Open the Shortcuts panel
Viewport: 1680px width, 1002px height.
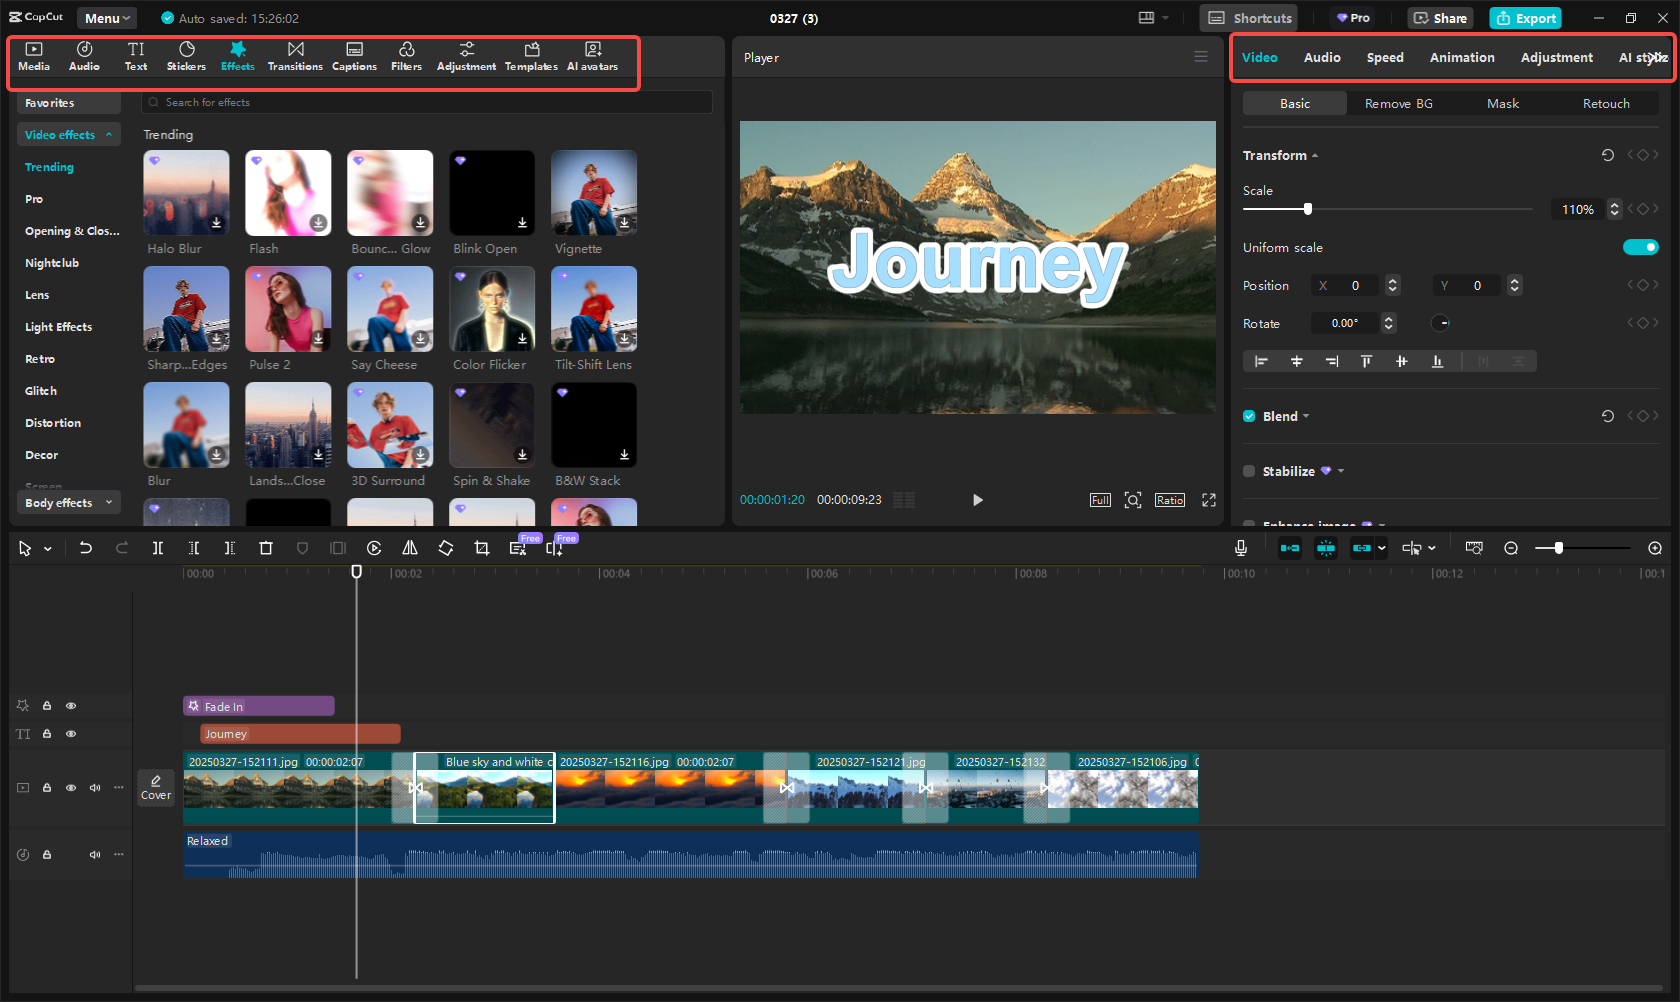[1248, 17]
